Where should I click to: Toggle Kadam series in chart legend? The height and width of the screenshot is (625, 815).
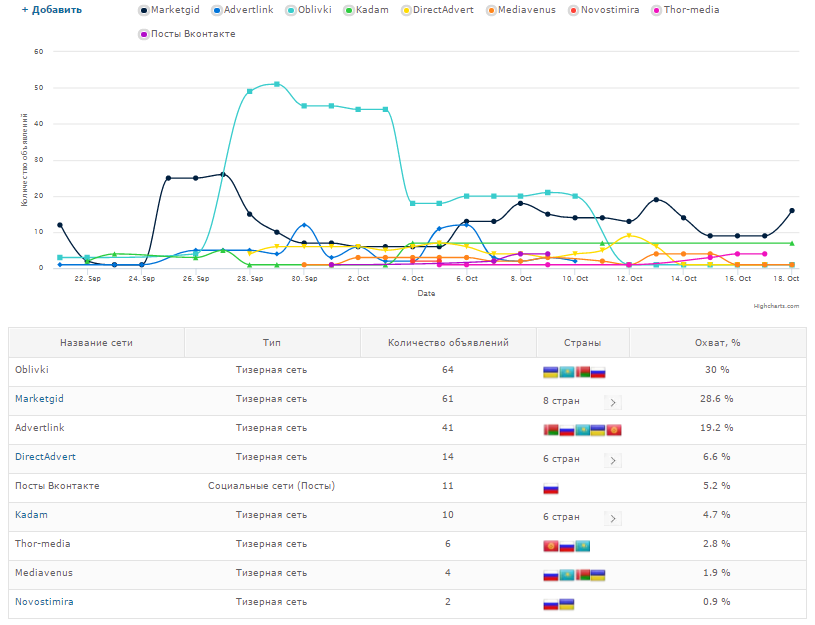coord(366,10)
